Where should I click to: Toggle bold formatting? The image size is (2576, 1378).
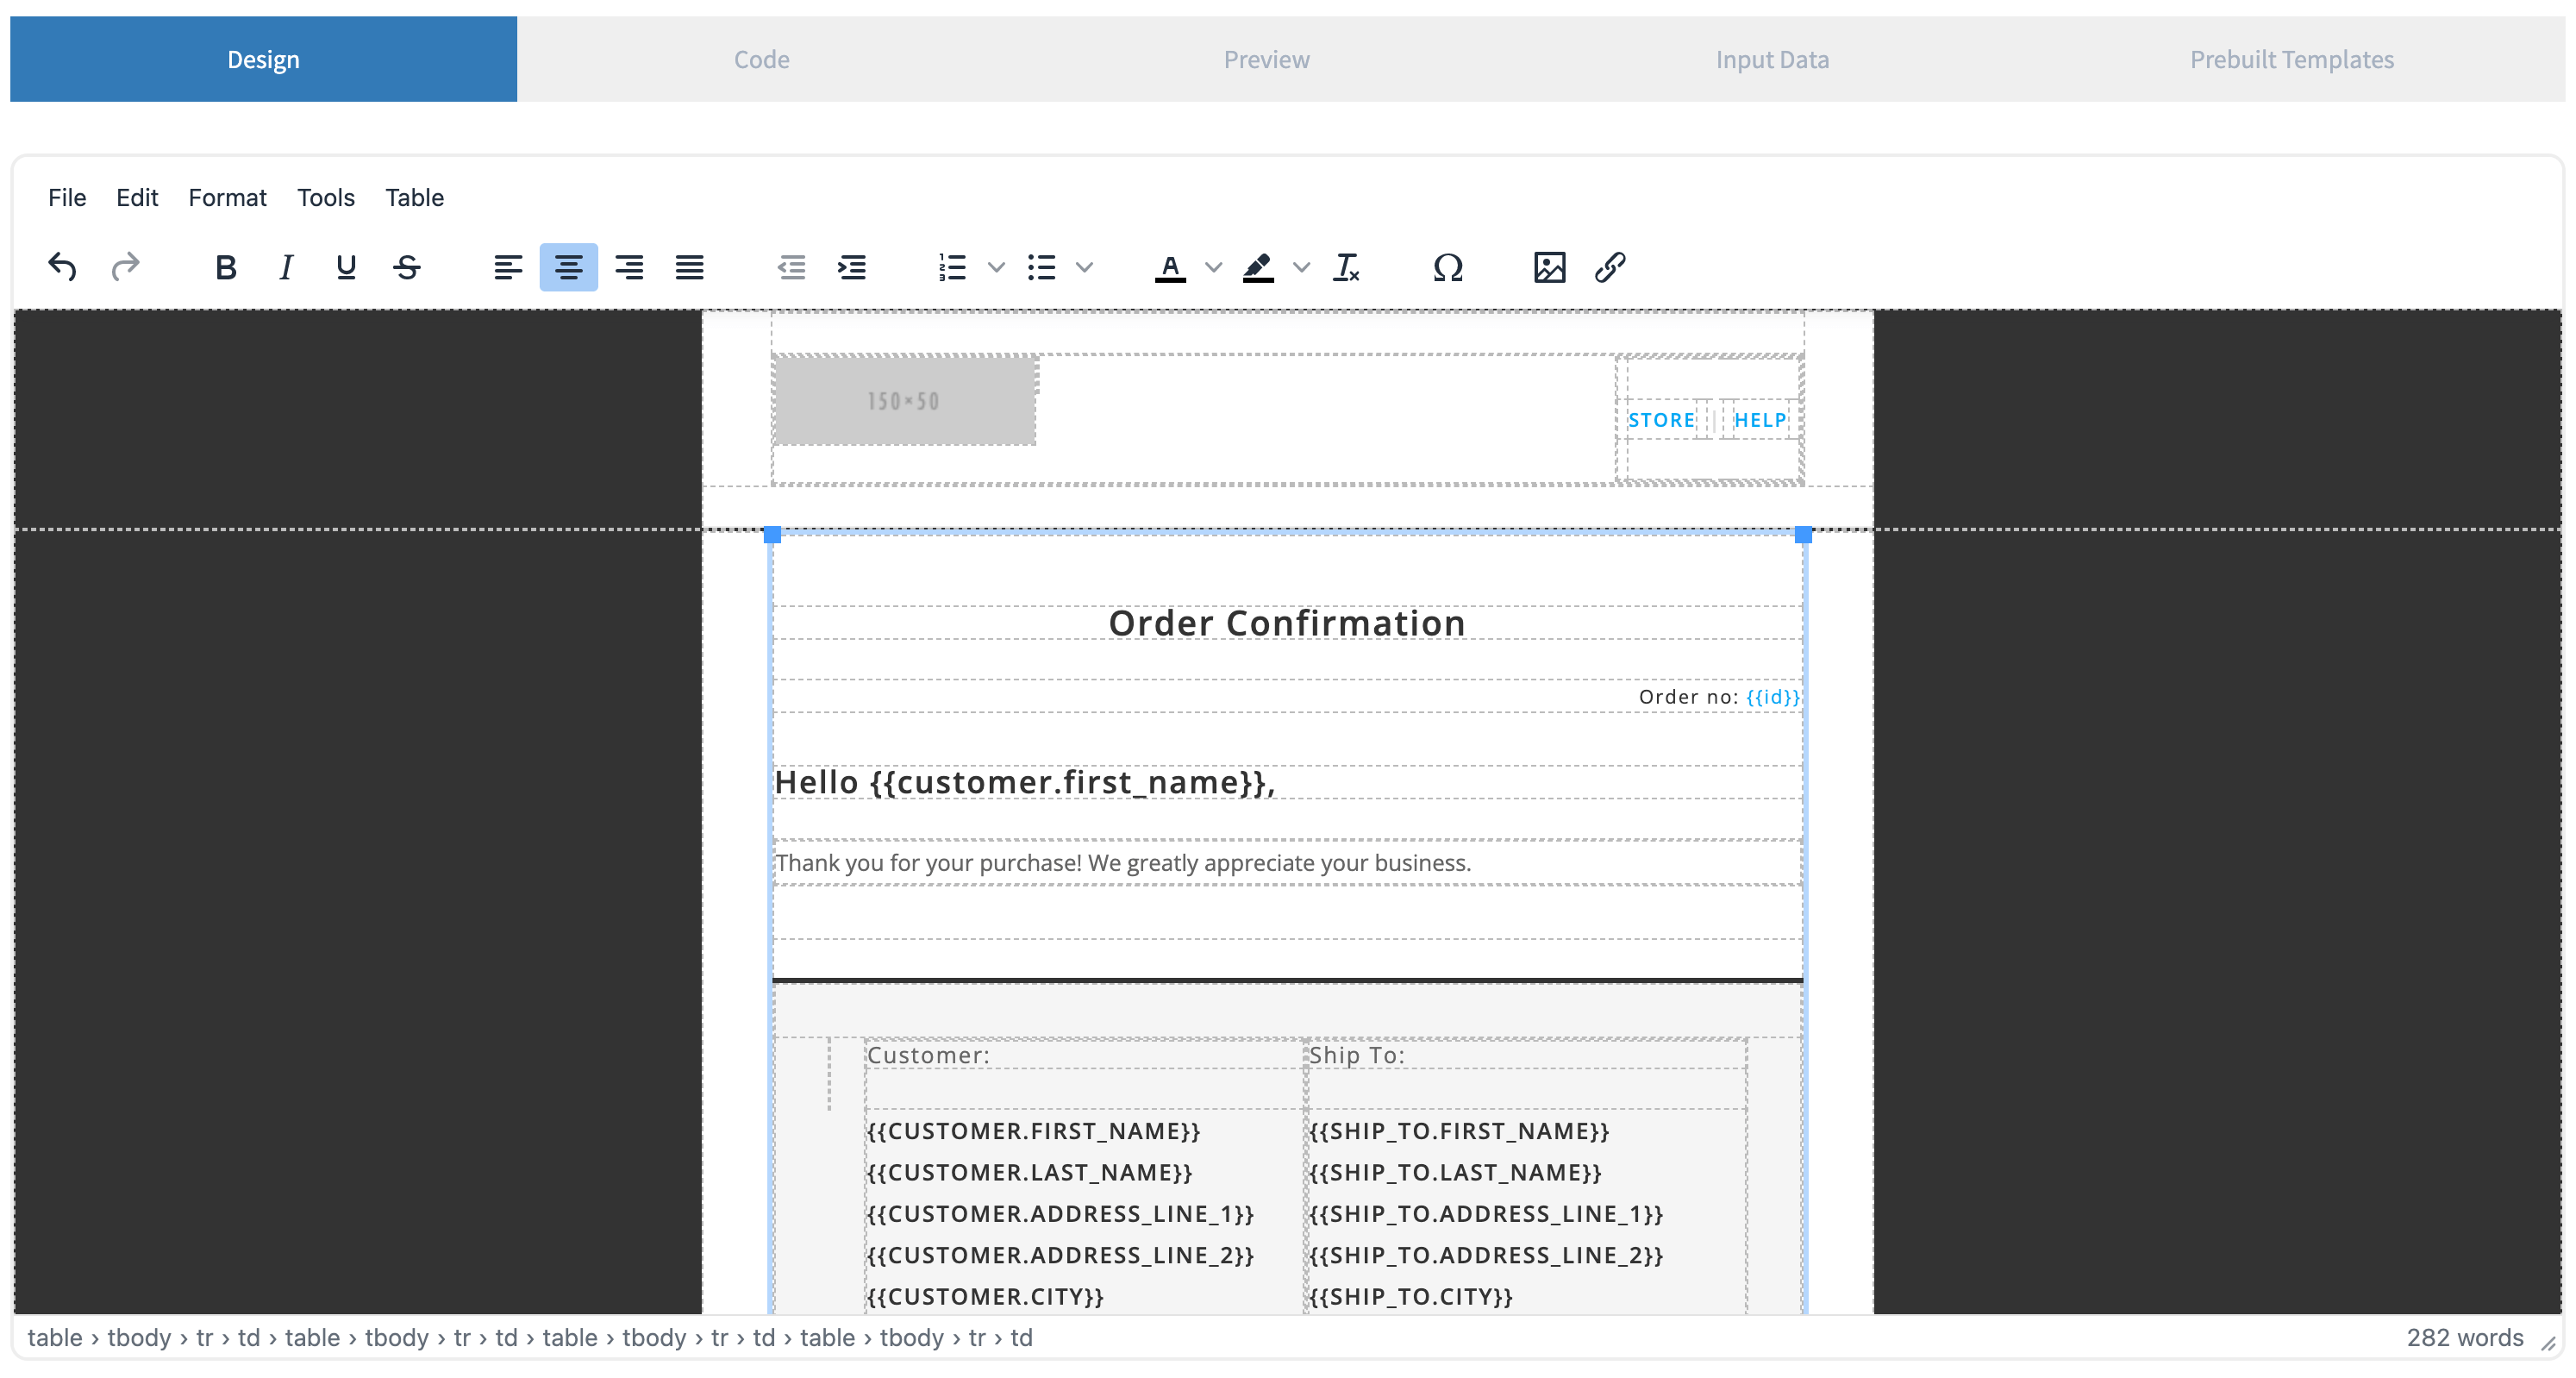226,267
